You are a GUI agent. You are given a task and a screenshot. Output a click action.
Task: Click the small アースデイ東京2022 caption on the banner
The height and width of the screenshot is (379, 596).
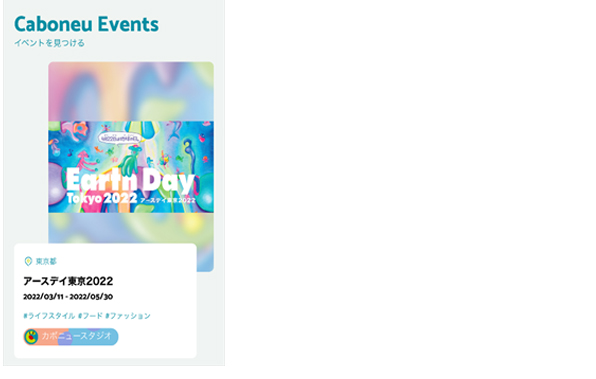(168, 200)
